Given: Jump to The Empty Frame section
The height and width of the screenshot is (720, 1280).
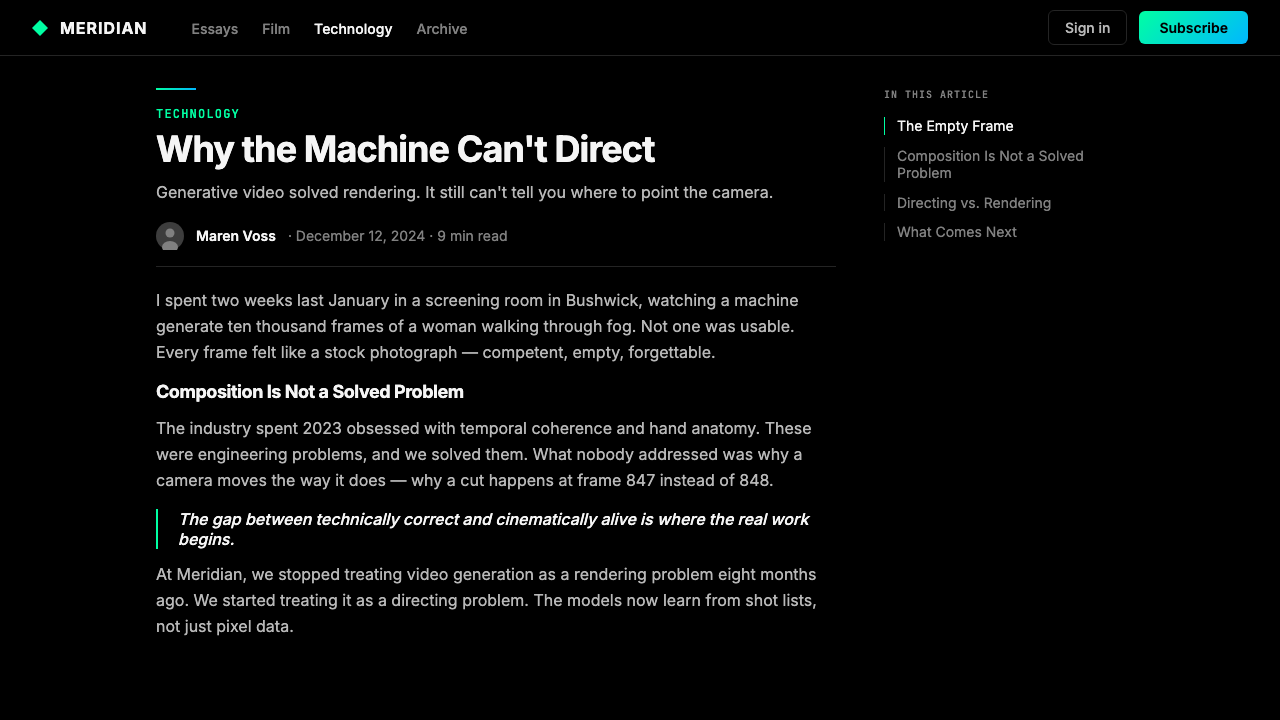Looking at the screenshot, I should (955, 126).
